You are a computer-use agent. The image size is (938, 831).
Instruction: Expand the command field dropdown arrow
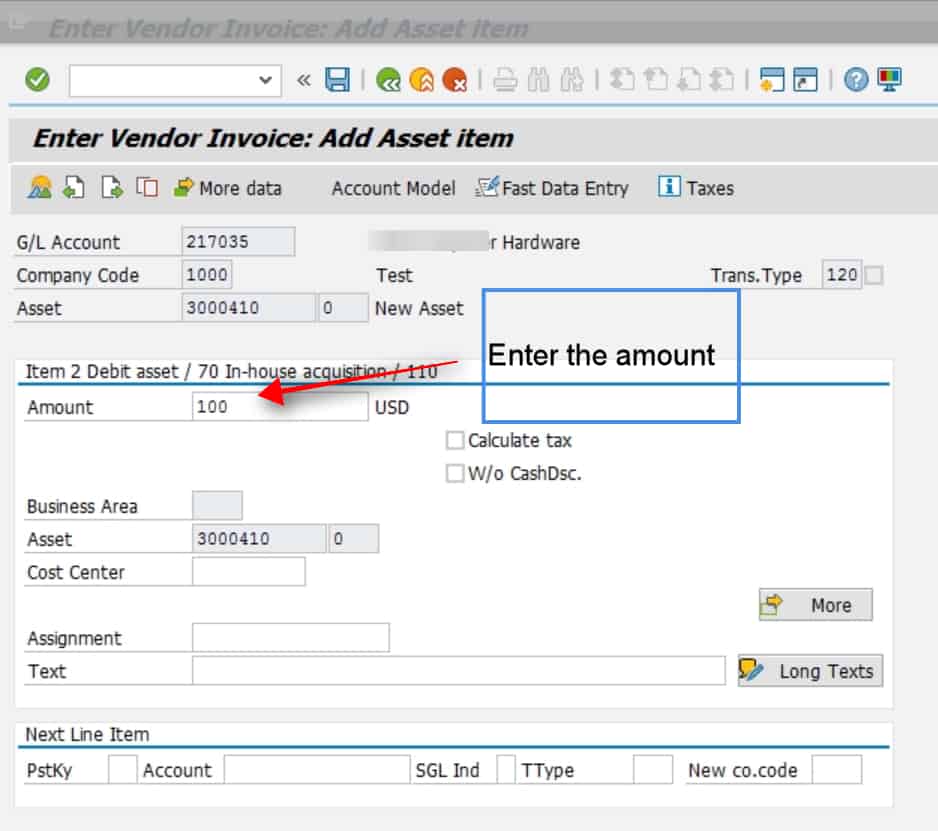265,80
